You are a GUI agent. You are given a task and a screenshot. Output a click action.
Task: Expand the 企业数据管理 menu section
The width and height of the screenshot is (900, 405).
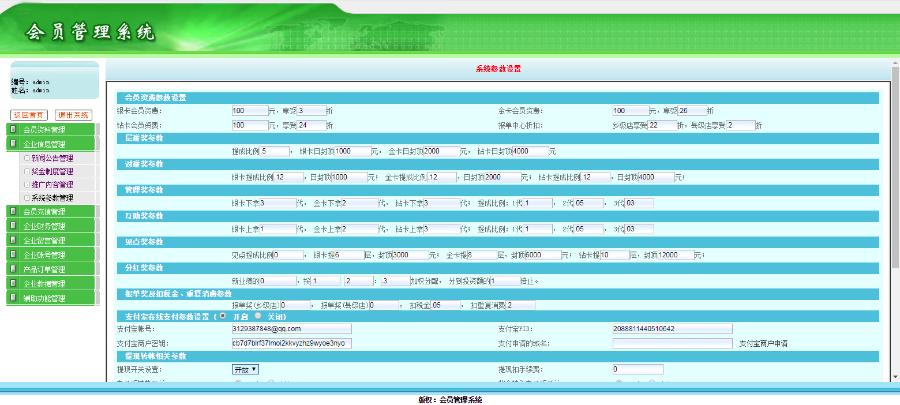pos(44,284)
